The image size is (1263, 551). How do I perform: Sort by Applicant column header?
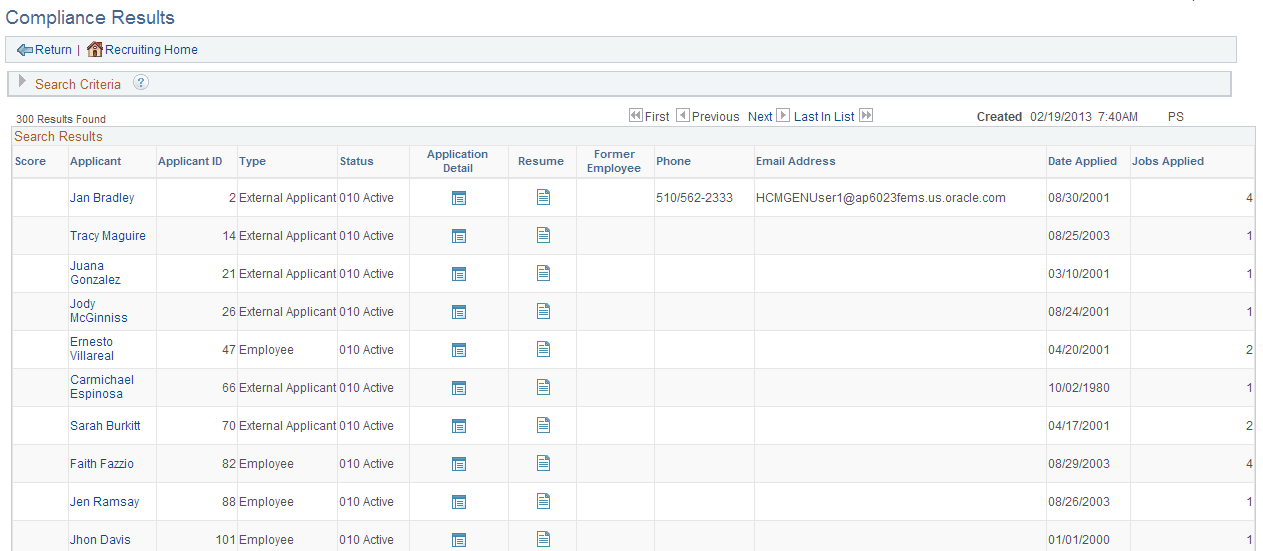coord(95,161)
